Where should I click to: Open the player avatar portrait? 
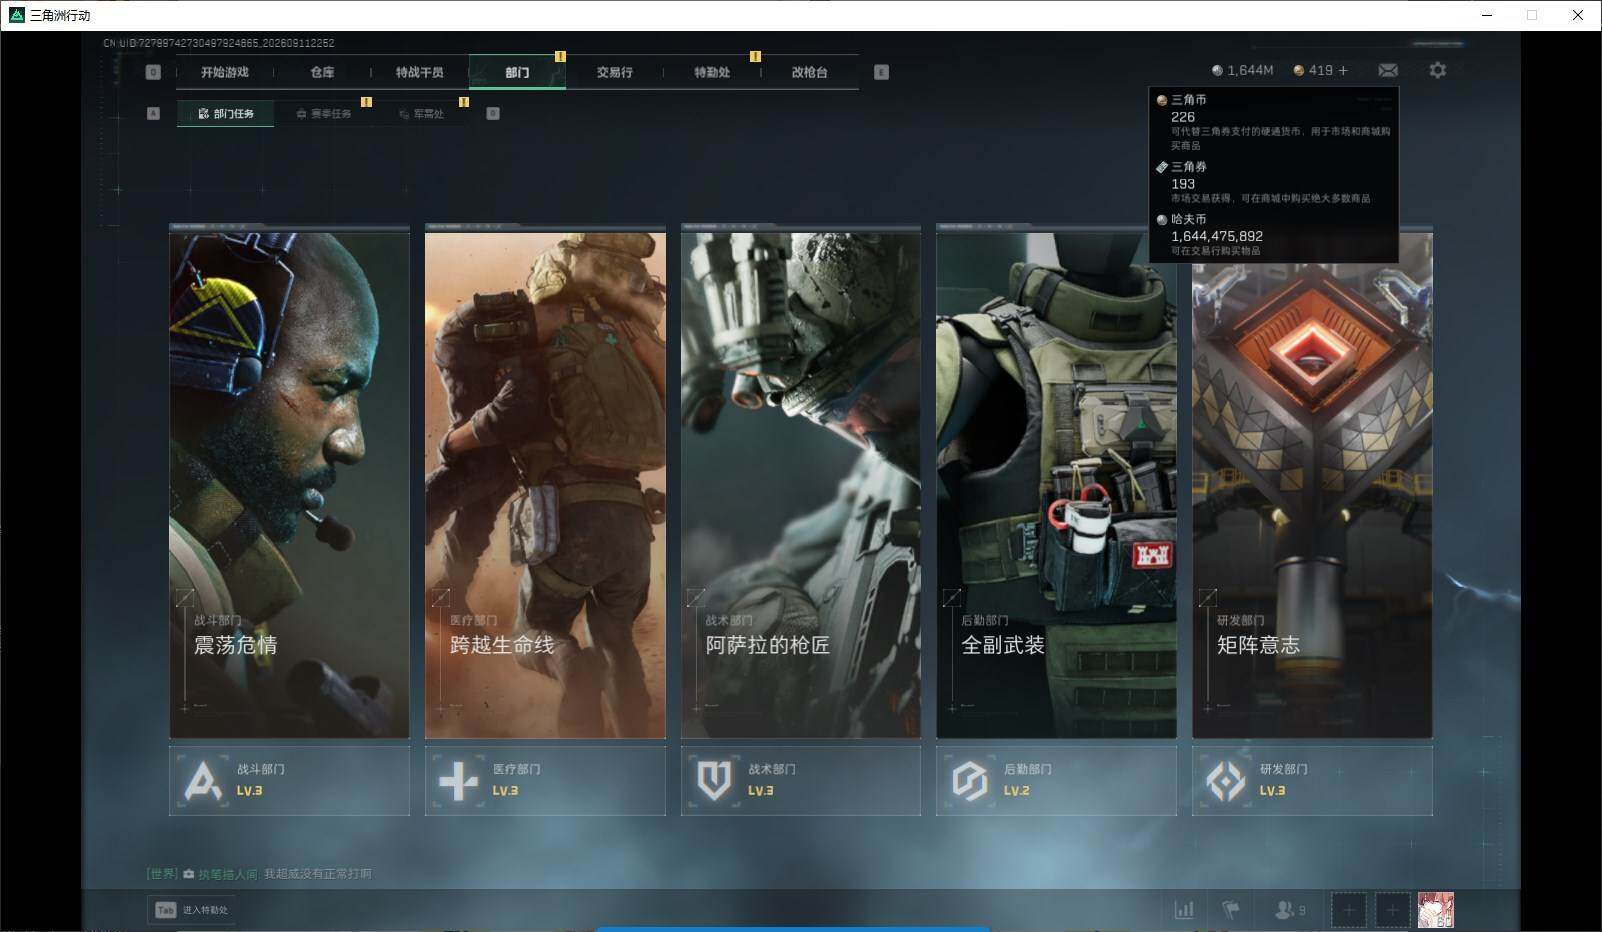coord(1436,910)
